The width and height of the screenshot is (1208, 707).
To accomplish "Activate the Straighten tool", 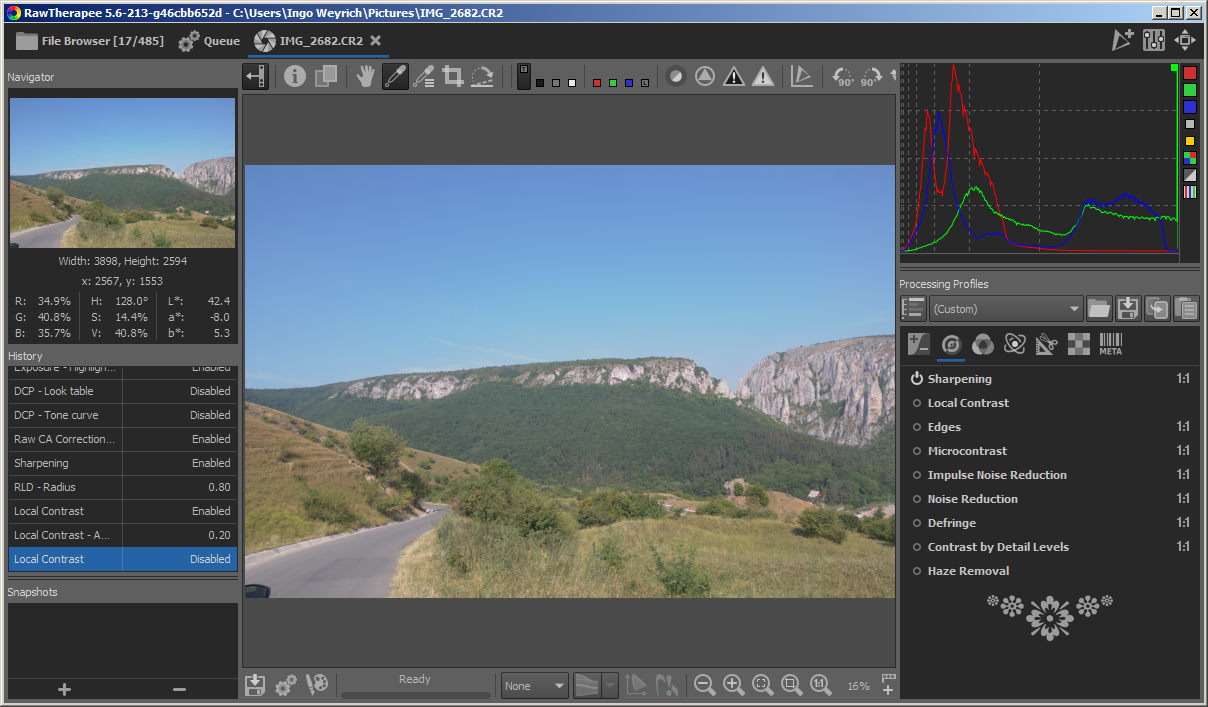I will click(482, 76).
